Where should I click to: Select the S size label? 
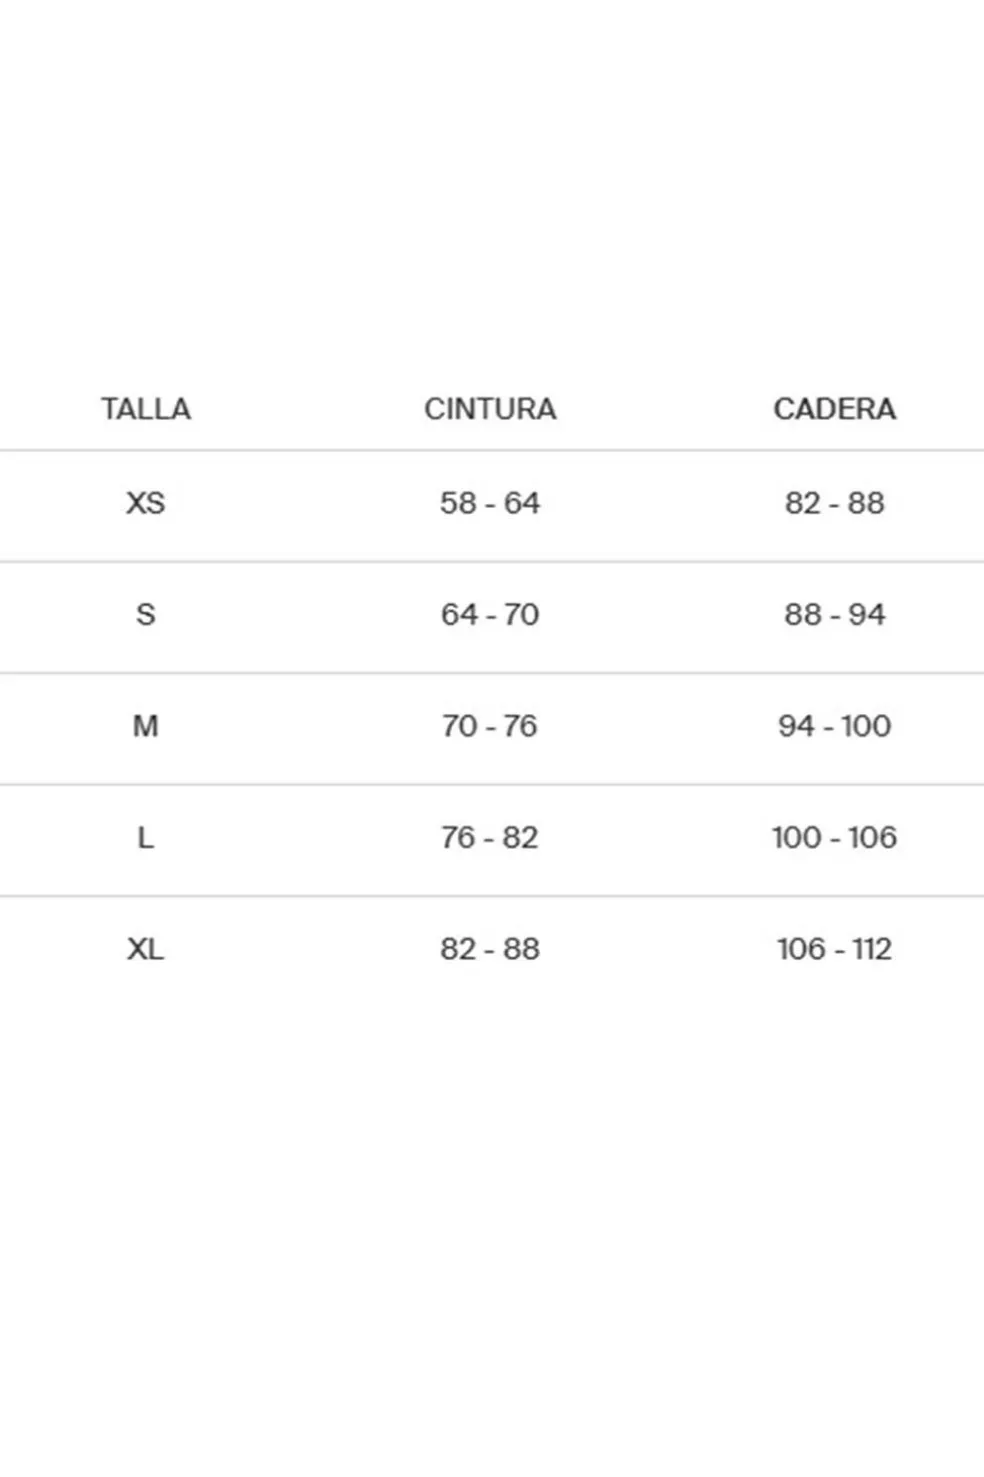146,614
